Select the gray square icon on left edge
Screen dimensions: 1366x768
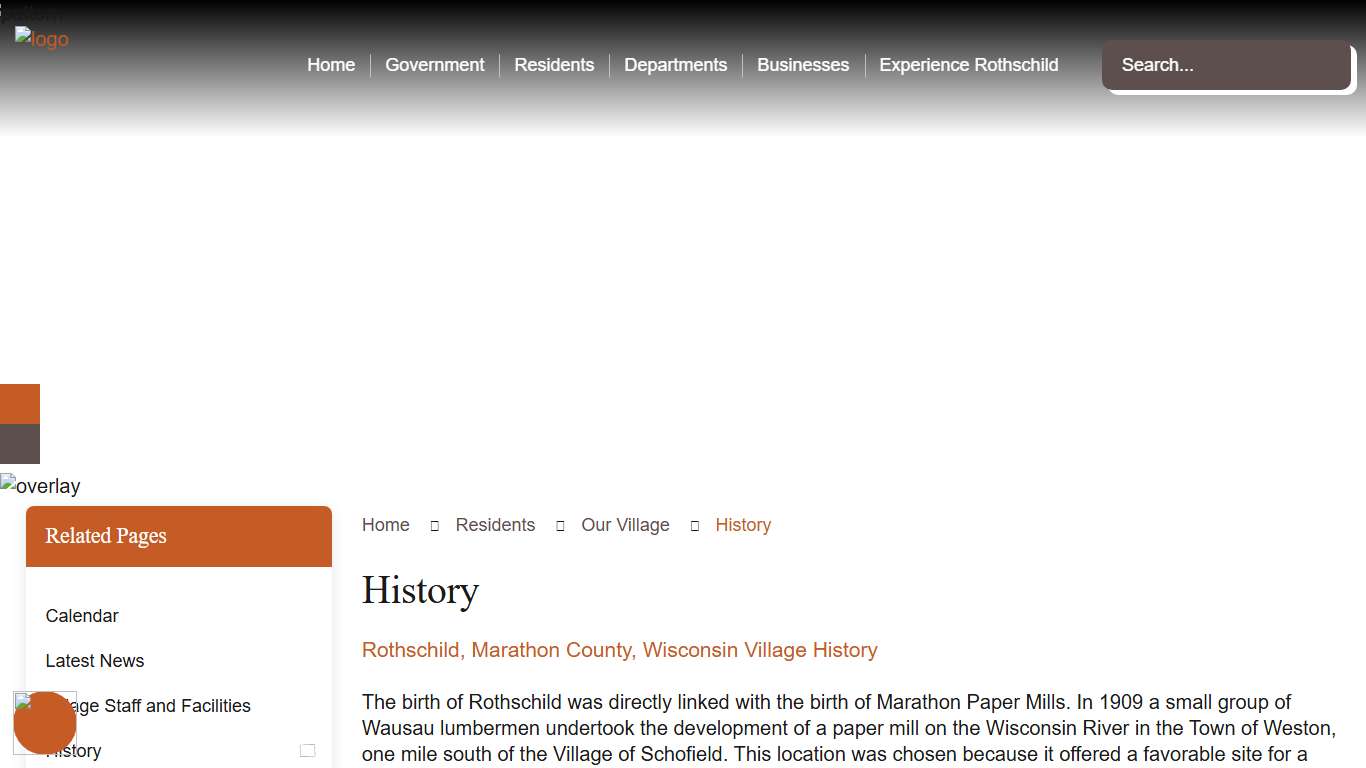[19, 443]
